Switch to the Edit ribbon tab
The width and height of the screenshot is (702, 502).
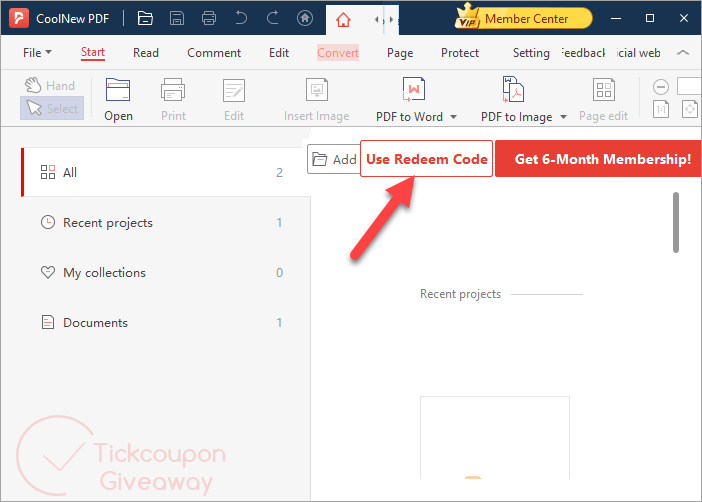pyautogui.click(x=278, y=53)
